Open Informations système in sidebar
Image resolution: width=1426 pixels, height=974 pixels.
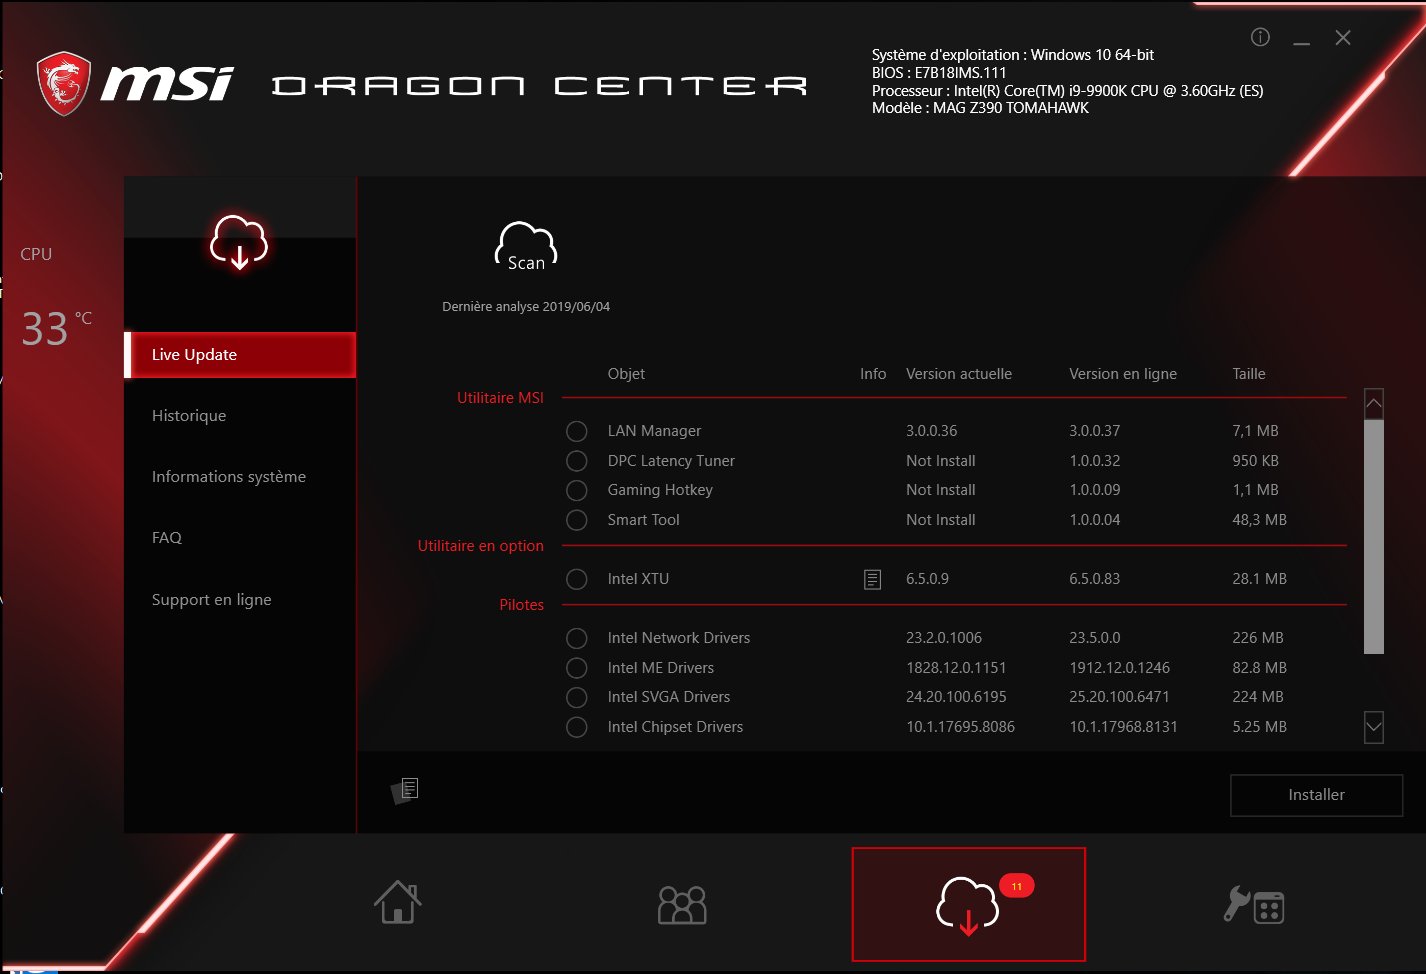[x=229, y=477]
